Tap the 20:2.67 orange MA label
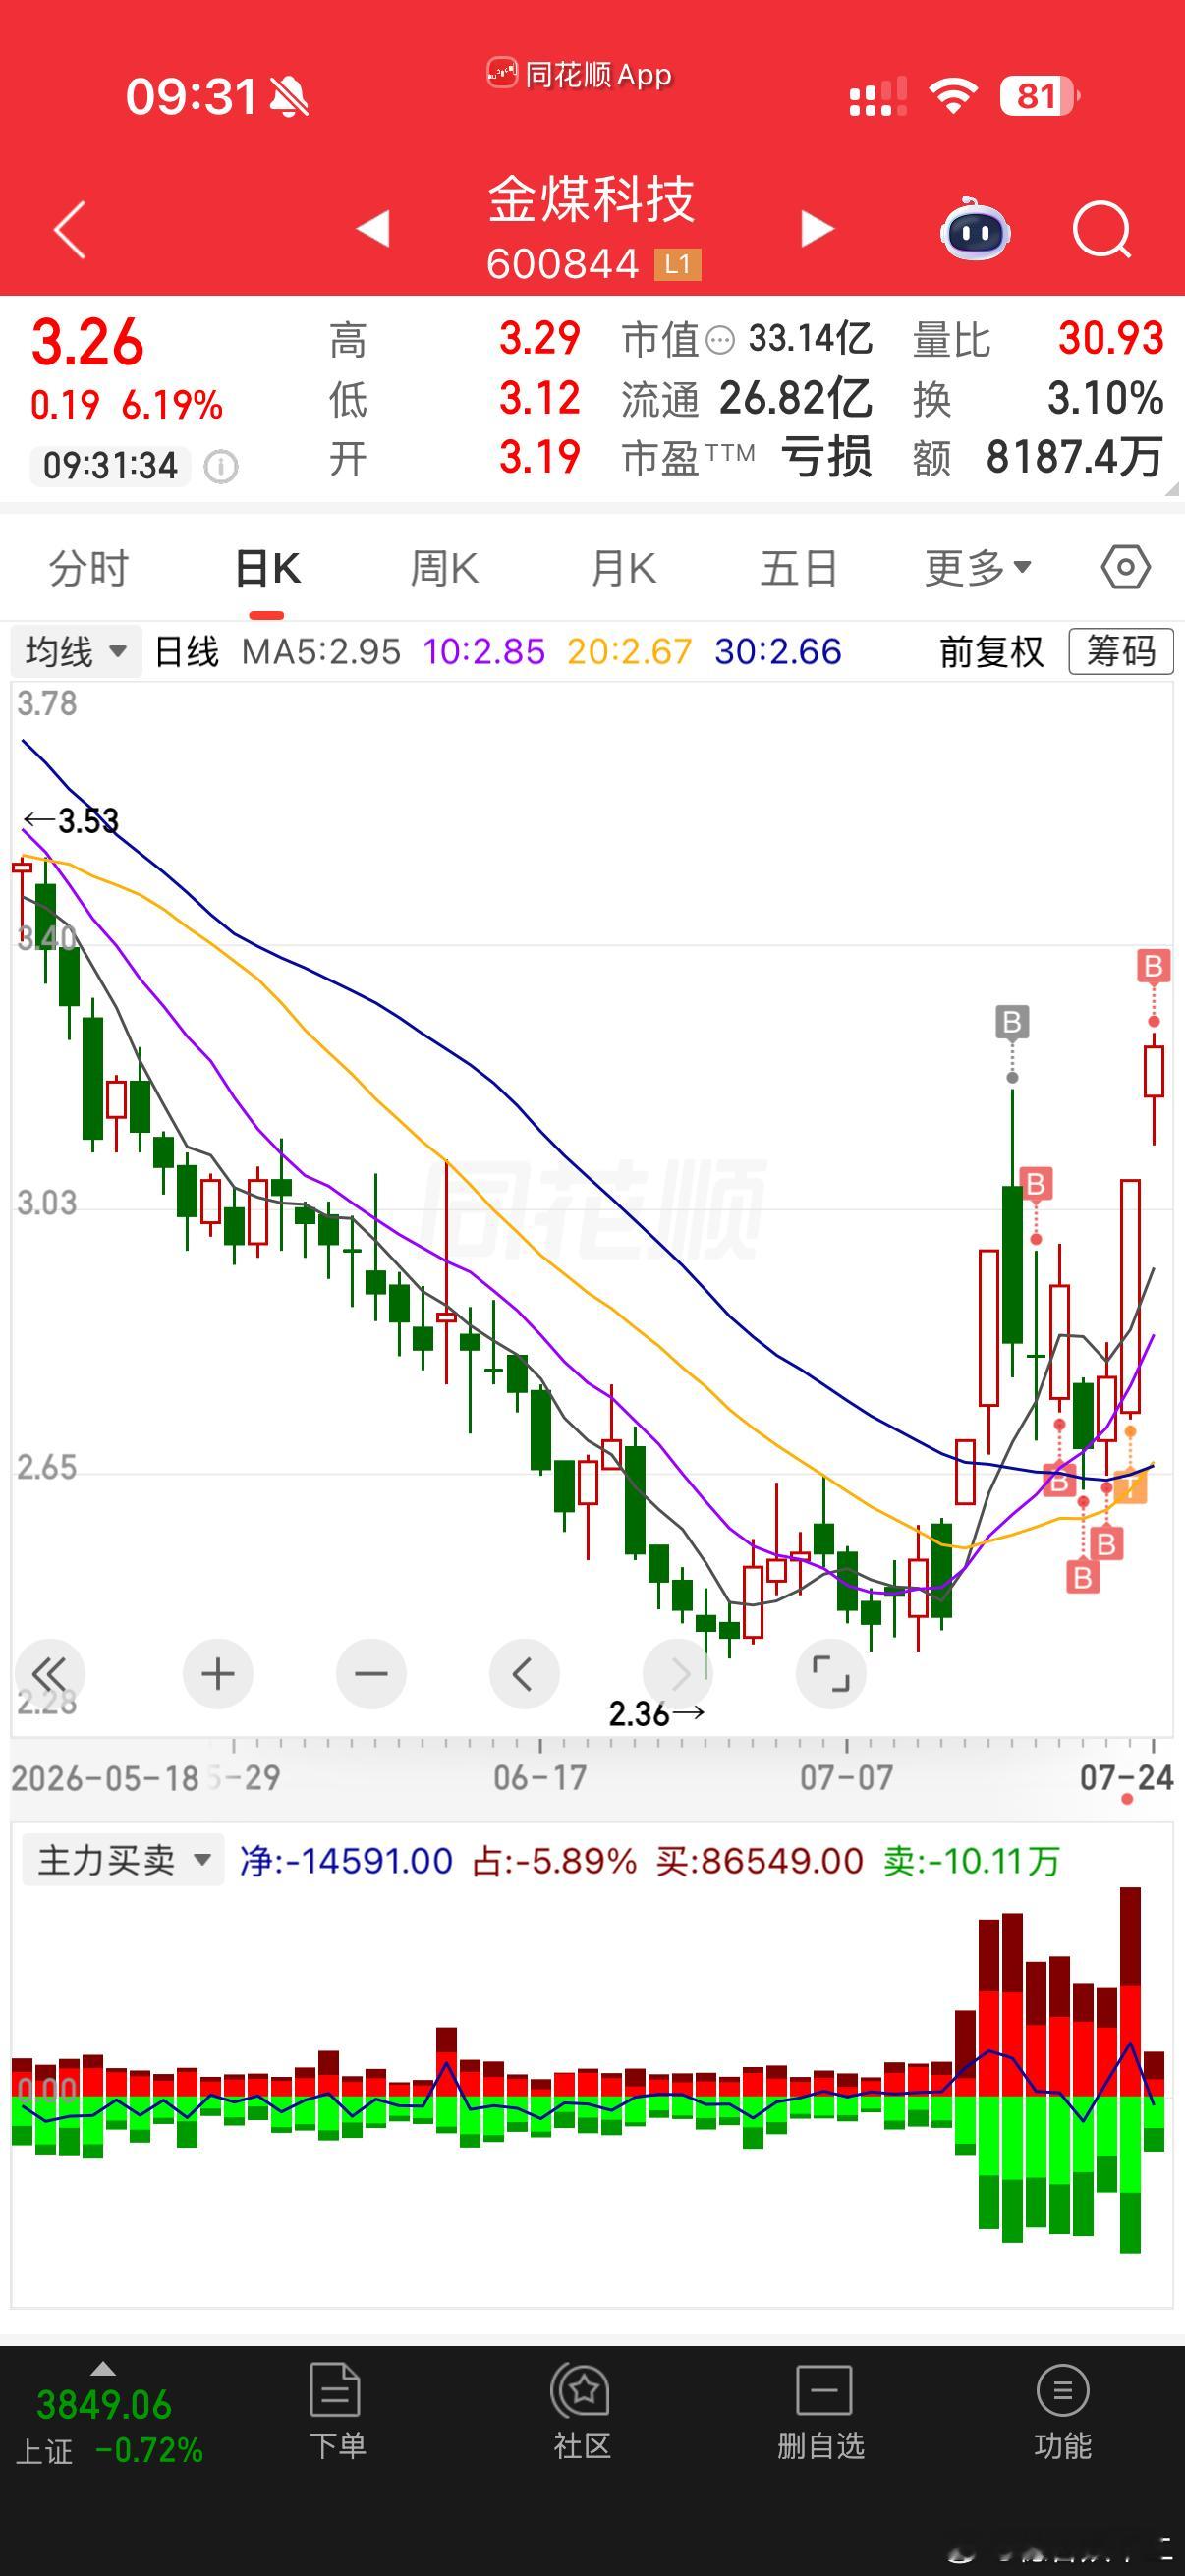This screenshot has width=1185, height=2576. 629,652
